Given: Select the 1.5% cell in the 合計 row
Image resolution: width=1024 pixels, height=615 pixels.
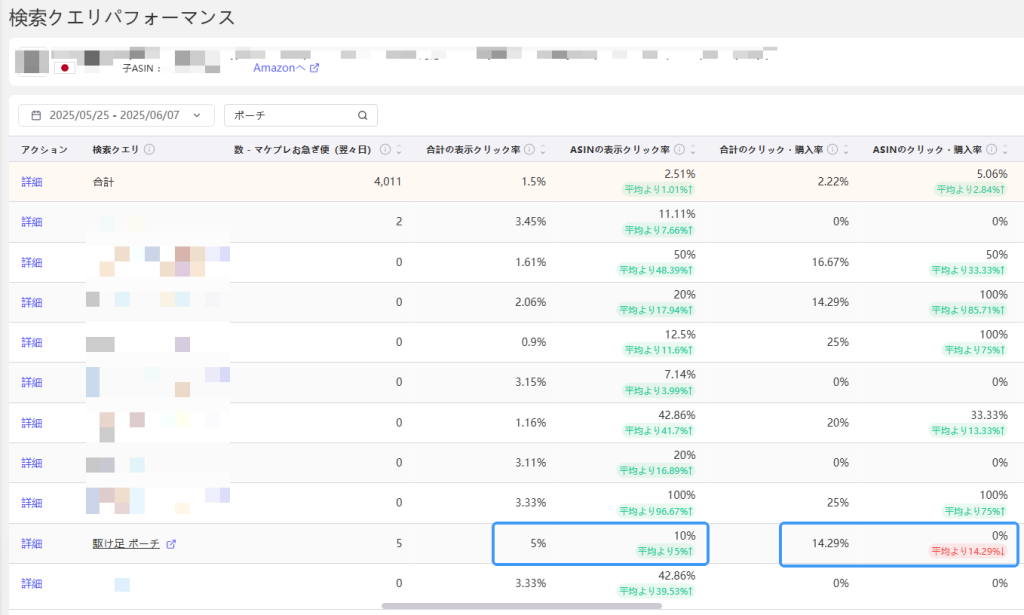Looking at the screenshot, I should 534,181.
